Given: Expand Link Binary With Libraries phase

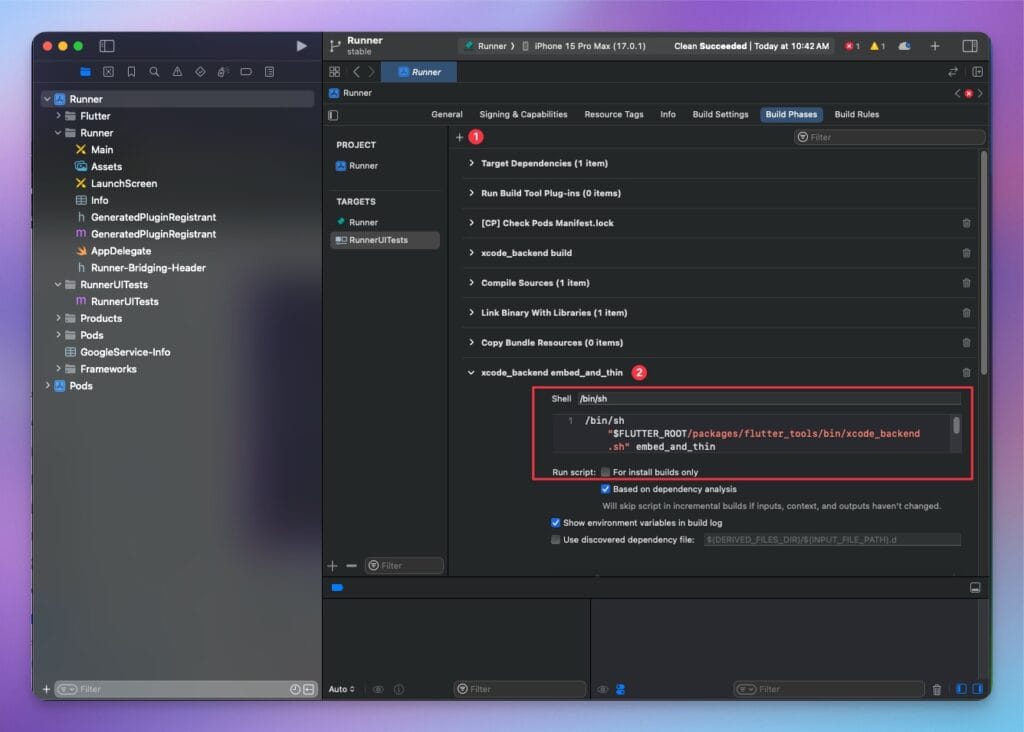Looking at the screenshot, I should click(471, 313).
